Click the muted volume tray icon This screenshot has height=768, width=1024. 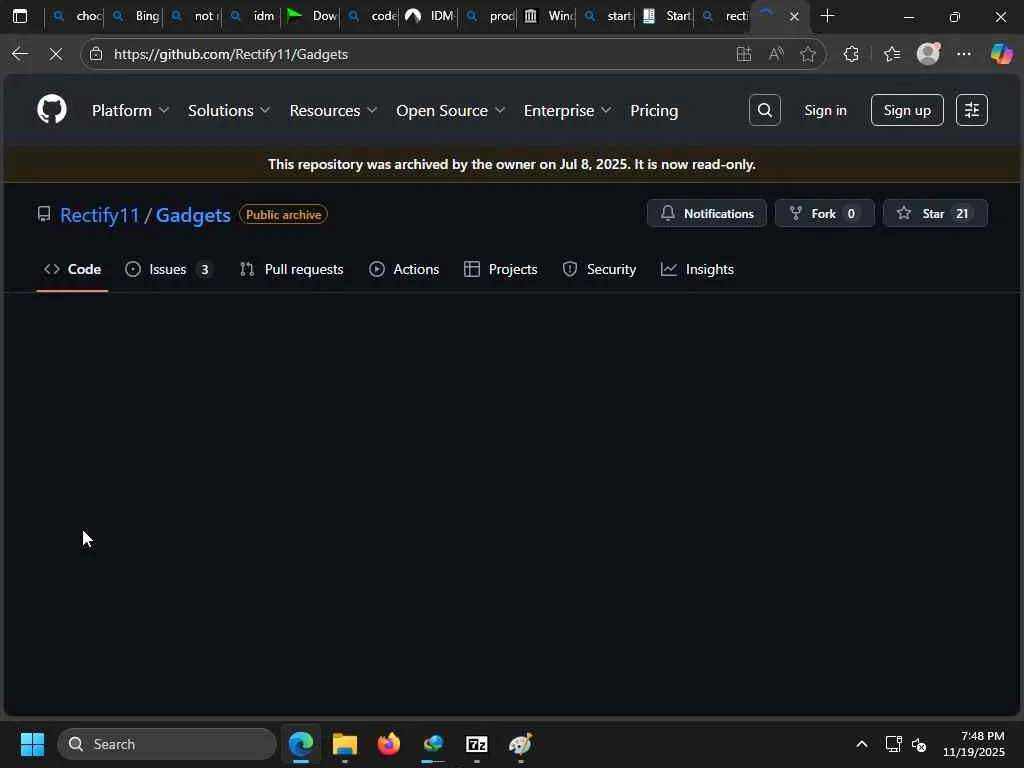tap(919, 744)
